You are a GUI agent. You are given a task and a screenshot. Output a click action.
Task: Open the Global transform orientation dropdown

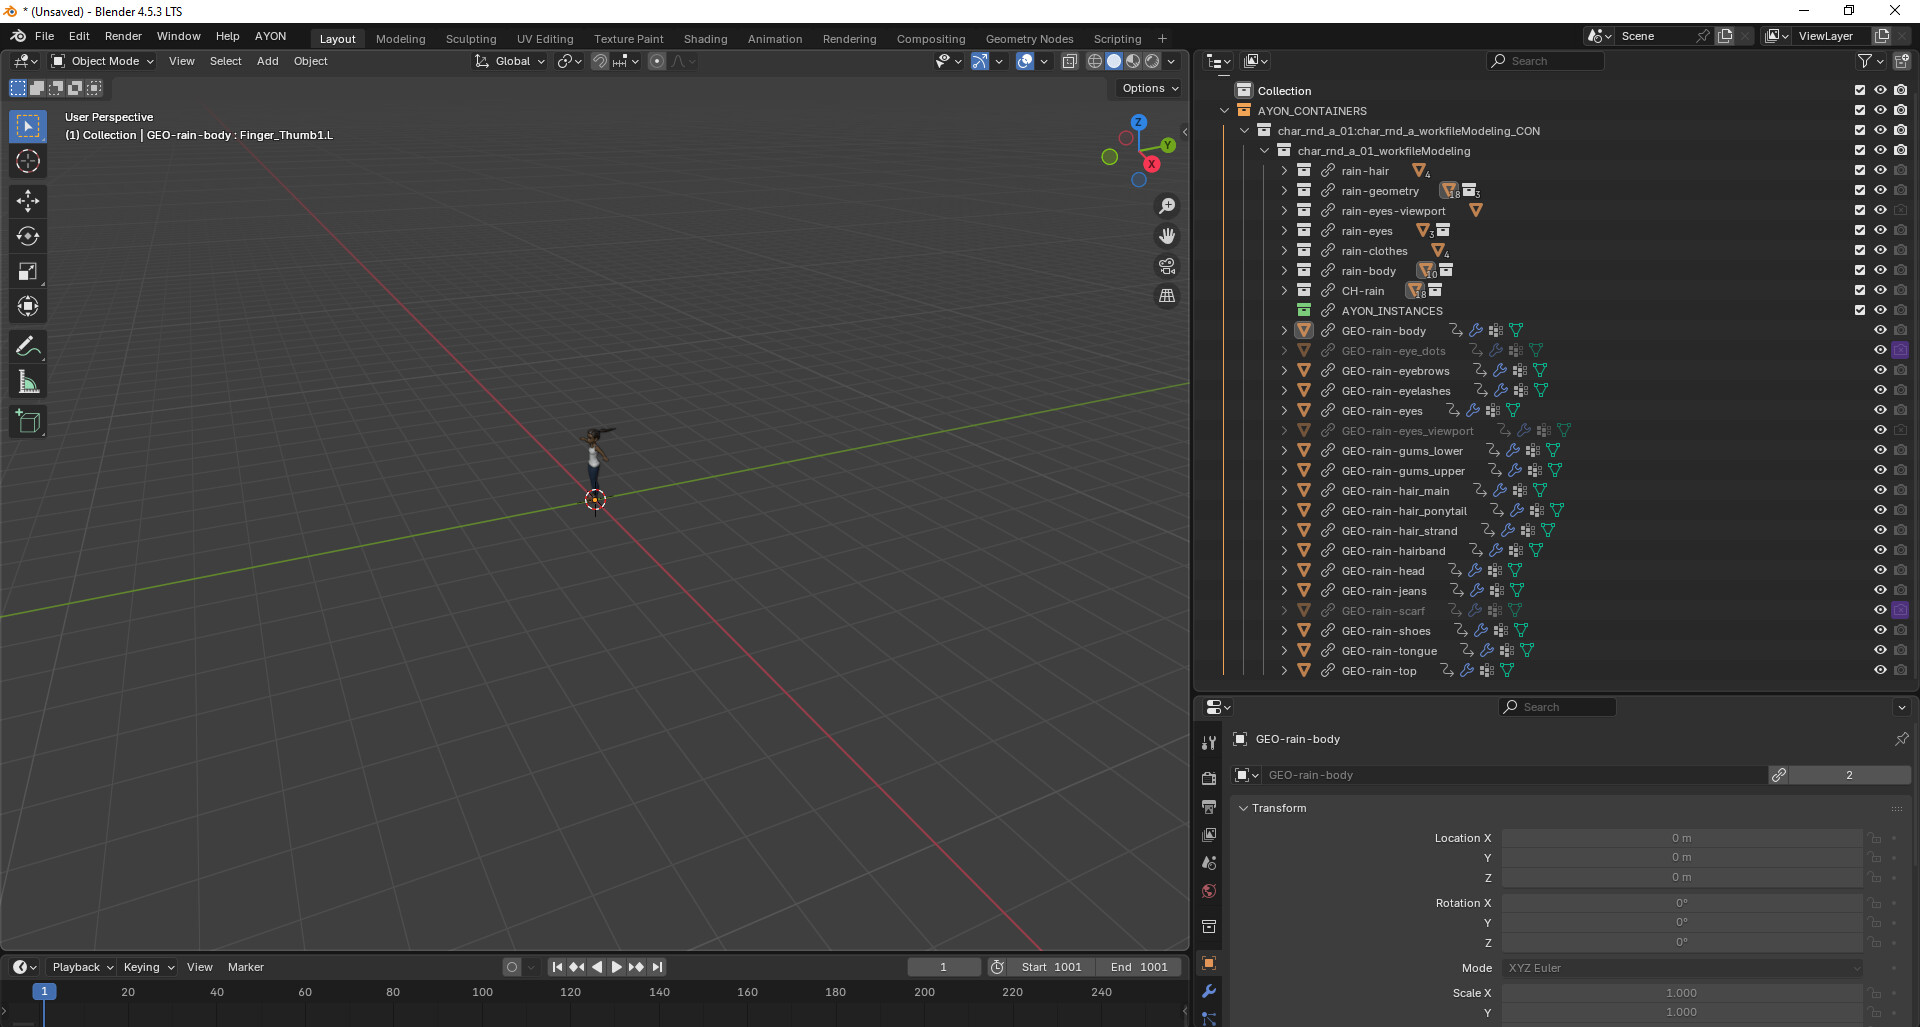pyautogui.click(x=511, y=61)
